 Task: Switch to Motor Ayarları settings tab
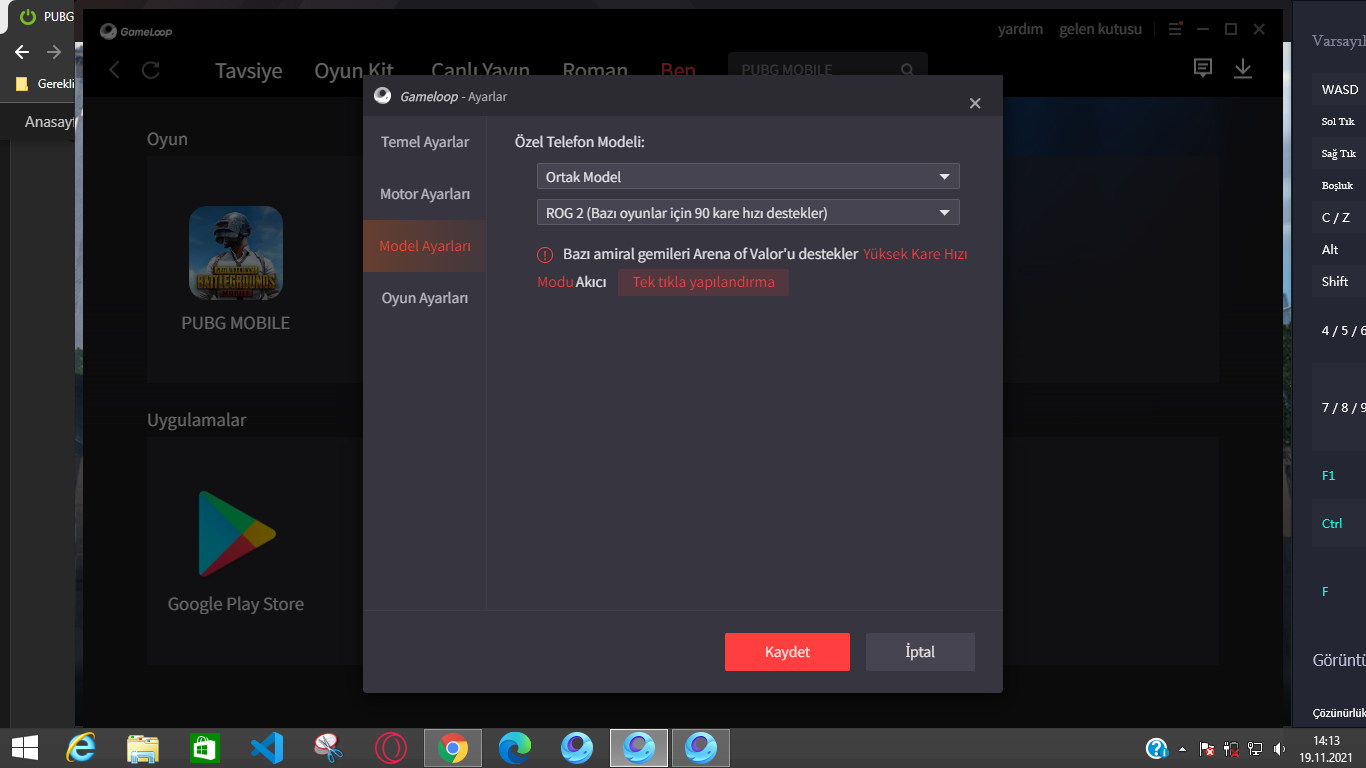[x=425, y=194]
